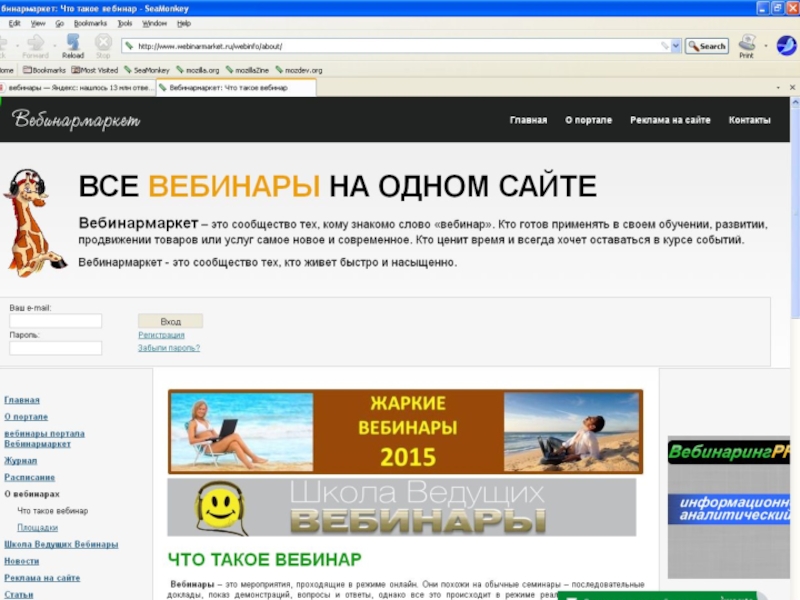
Task: Click the Регистрация link
Action: click(x=161, y=335)
